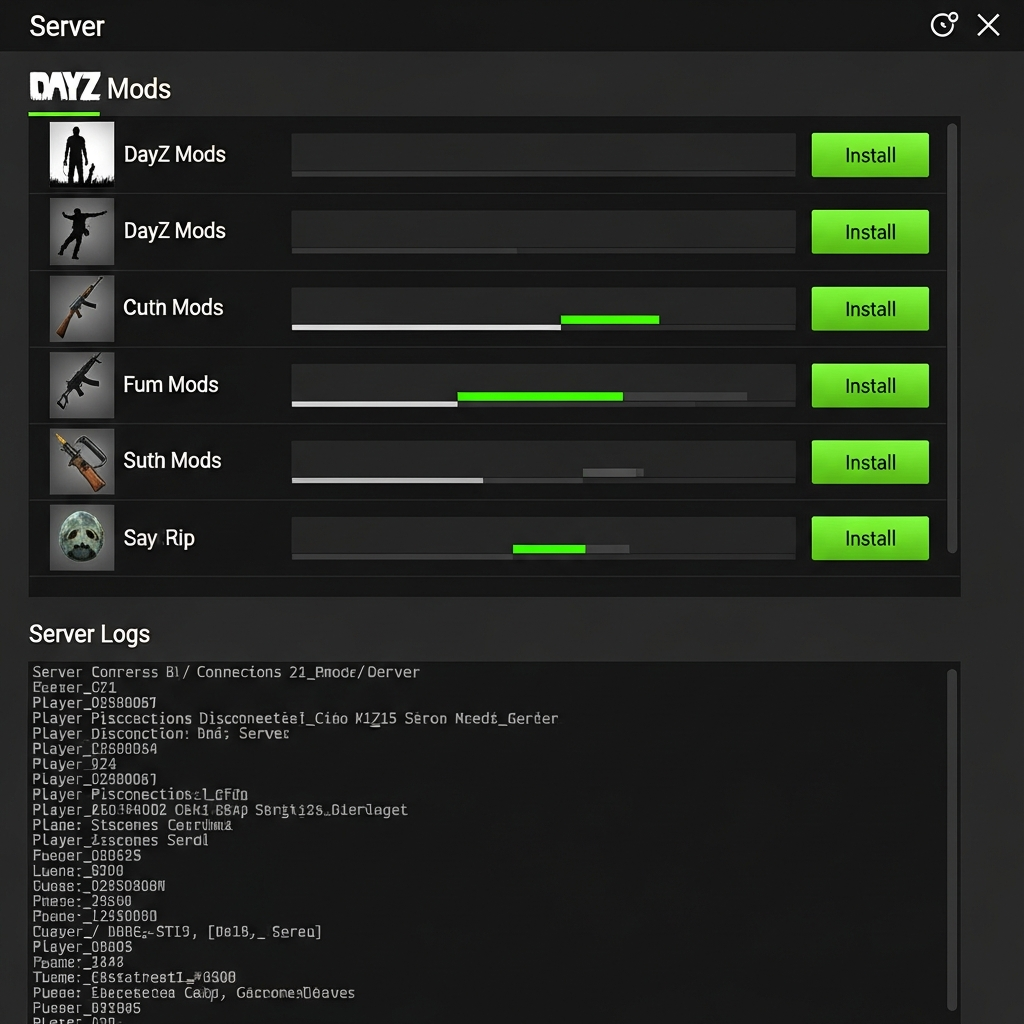The image size is (1024, 1024).
Task: Click the Server title in the header
Action: tap(66, 26)
